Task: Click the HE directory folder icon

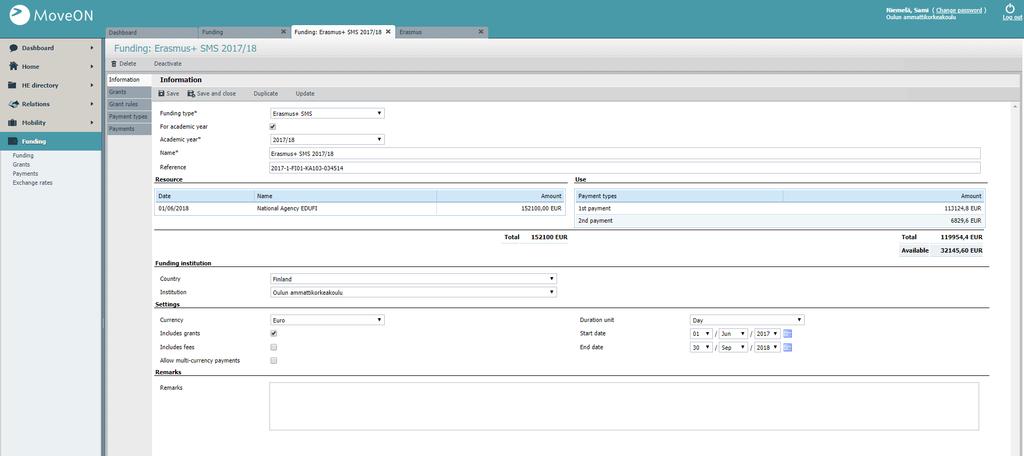Action: click(13, 85)
